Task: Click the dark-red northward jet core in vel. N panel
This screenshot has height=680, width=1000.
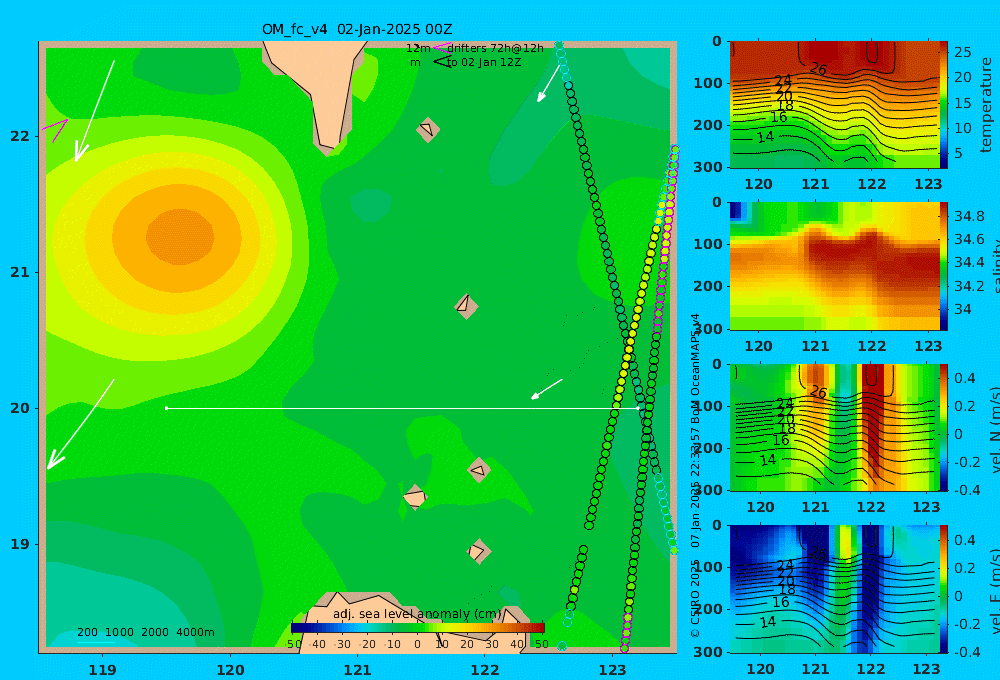Action: coord(874,408)
